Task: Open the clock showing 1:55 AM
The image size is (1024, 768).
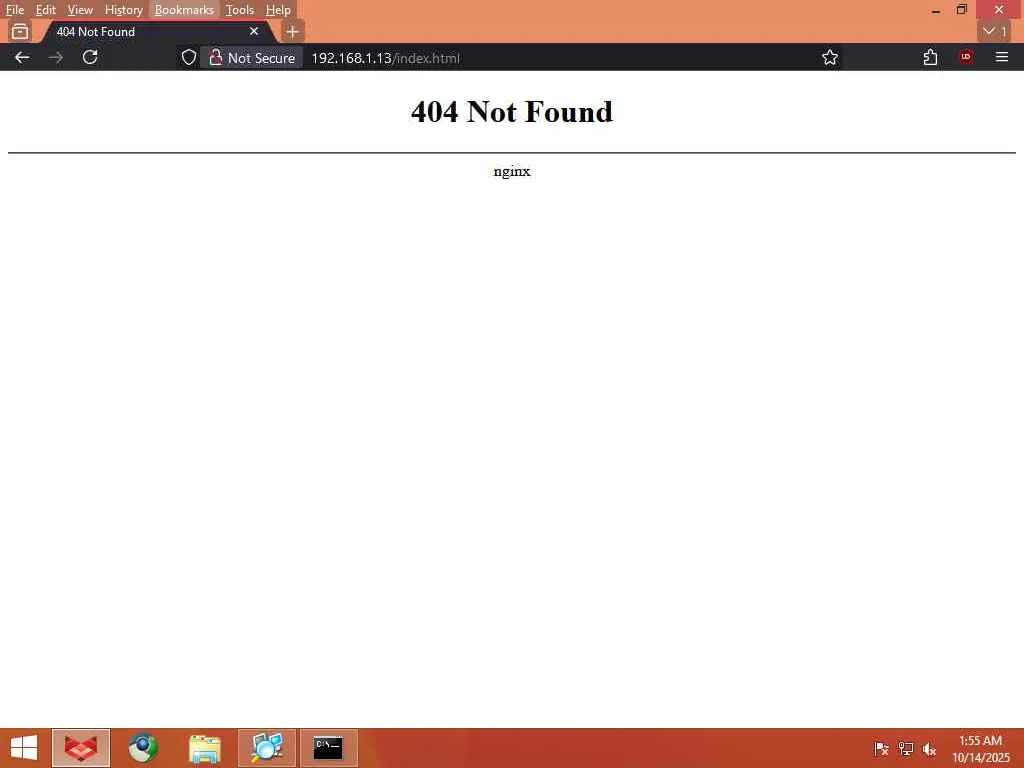Action: tap(981, 749)
